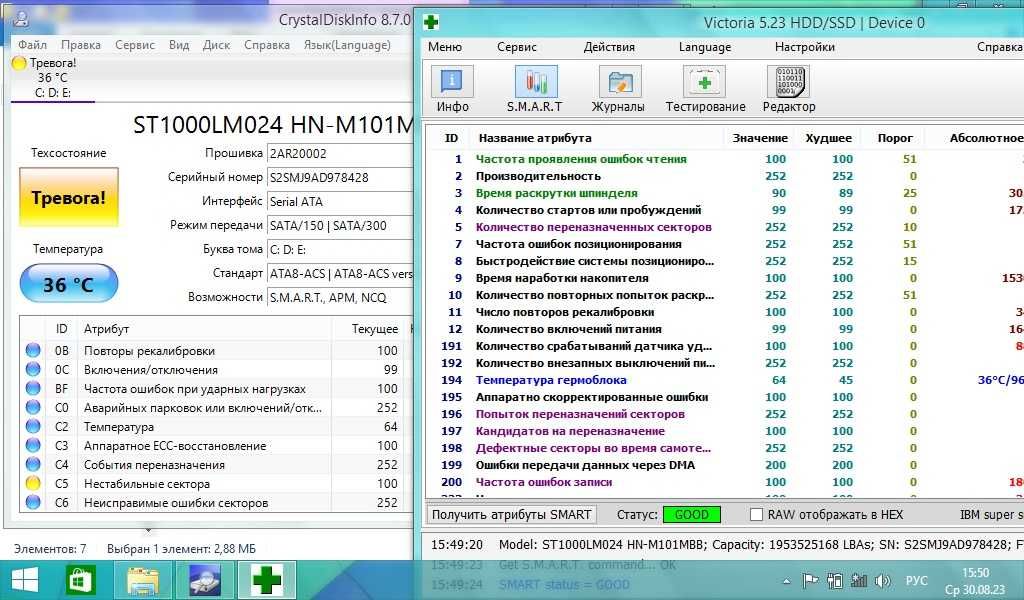This screenshot has height=600, width=1024.
Task: Click the Прошивка field 2AR20002
Action: point(340,153)
